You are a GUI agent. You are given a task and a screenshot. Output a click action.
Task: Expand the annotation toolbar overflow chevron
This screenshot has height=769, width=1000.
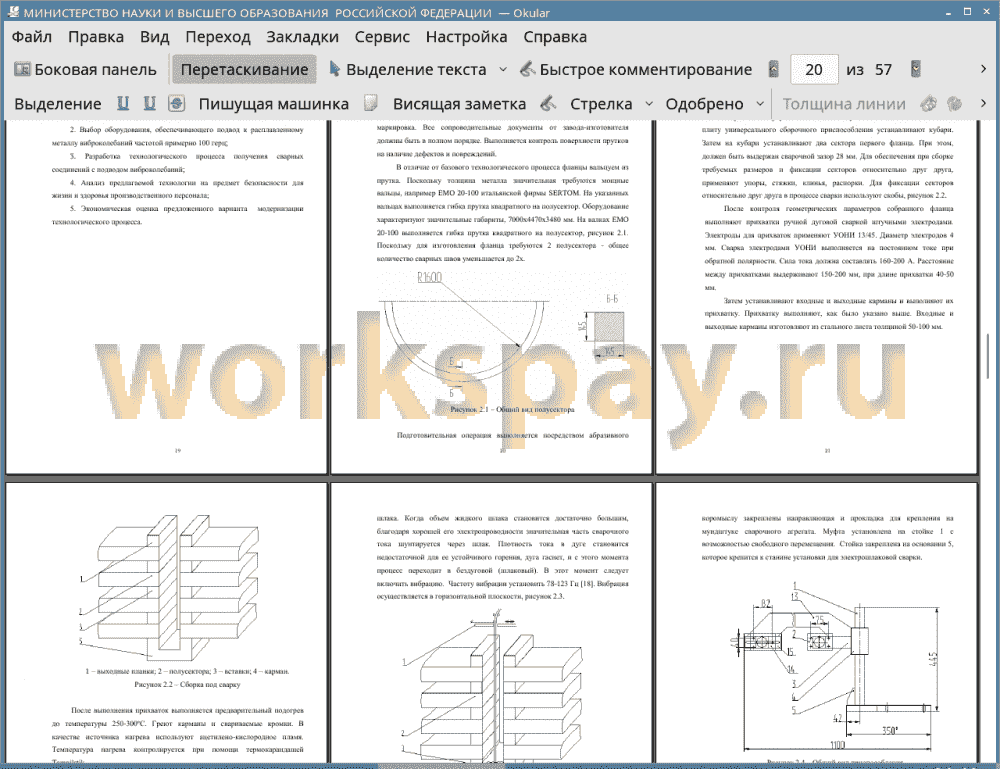983,103
